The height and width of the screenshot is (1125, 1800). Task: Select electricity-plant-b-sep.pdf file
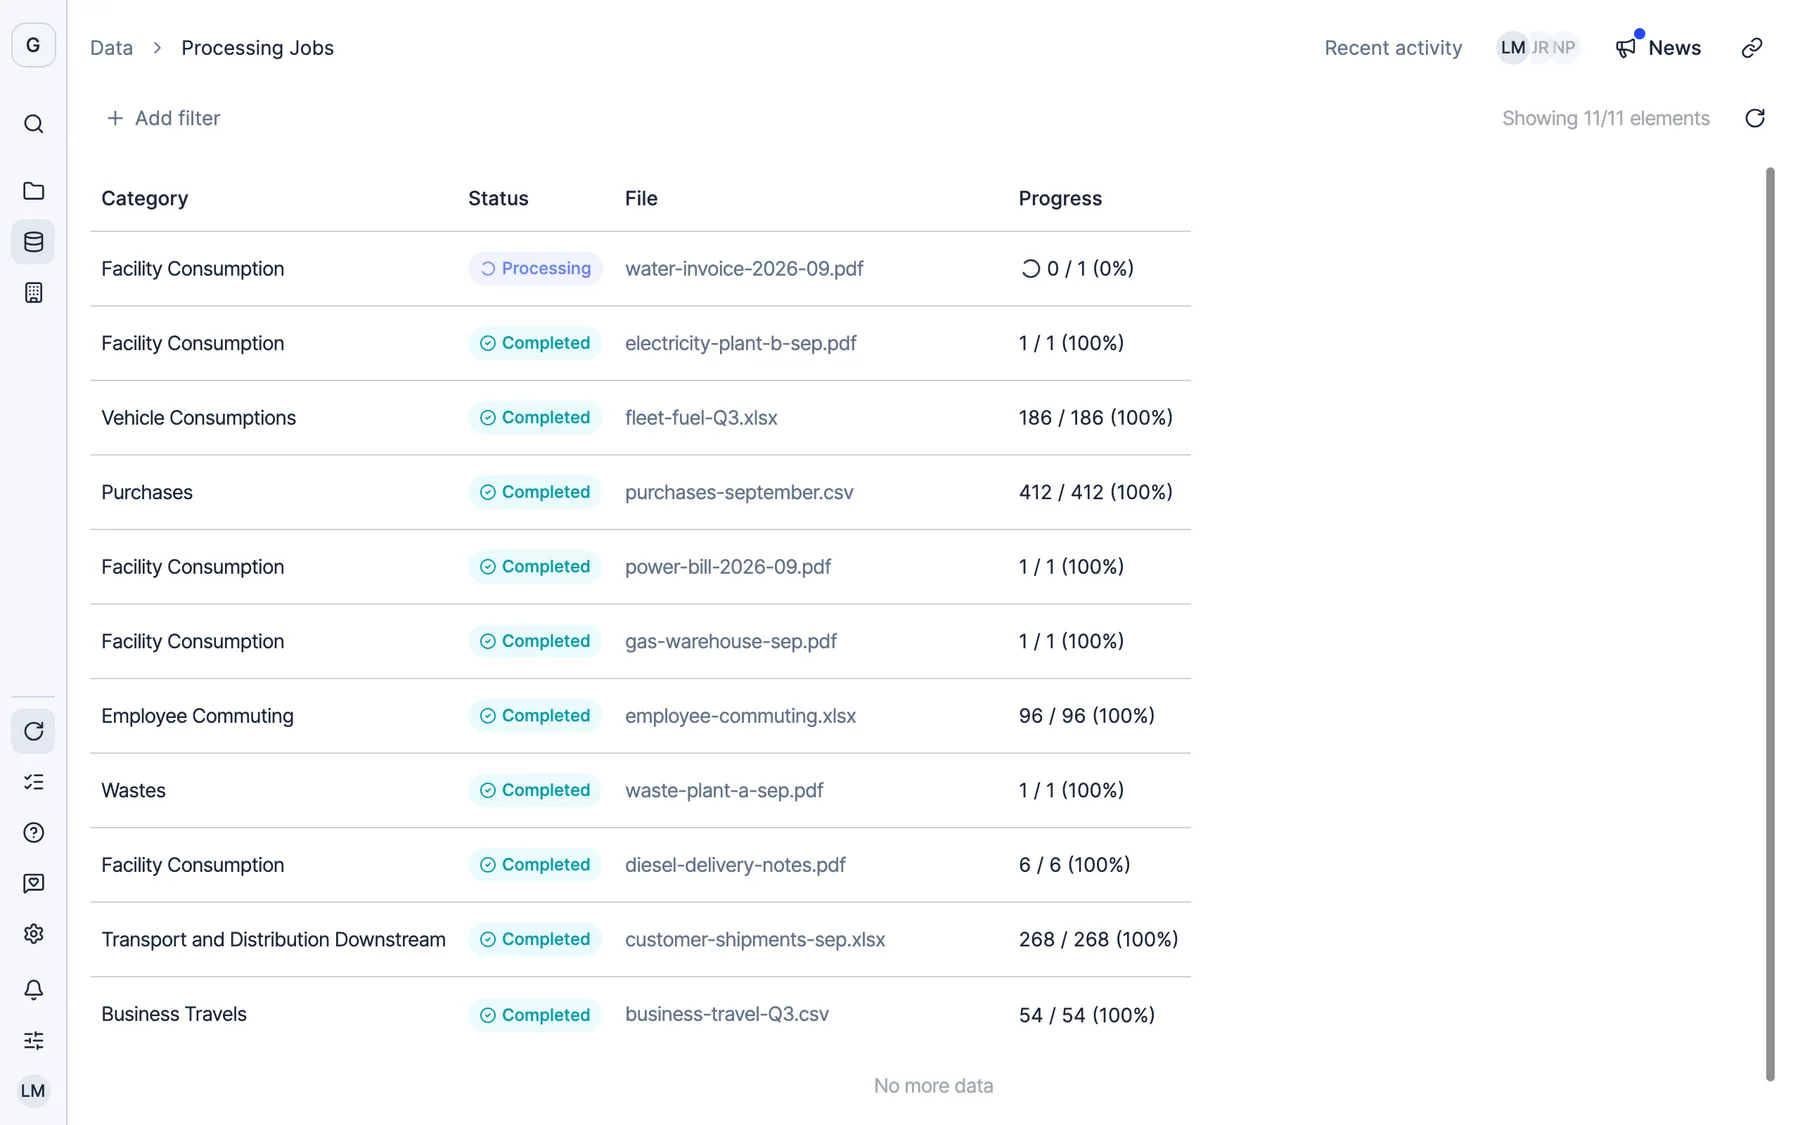coord(740,343)
